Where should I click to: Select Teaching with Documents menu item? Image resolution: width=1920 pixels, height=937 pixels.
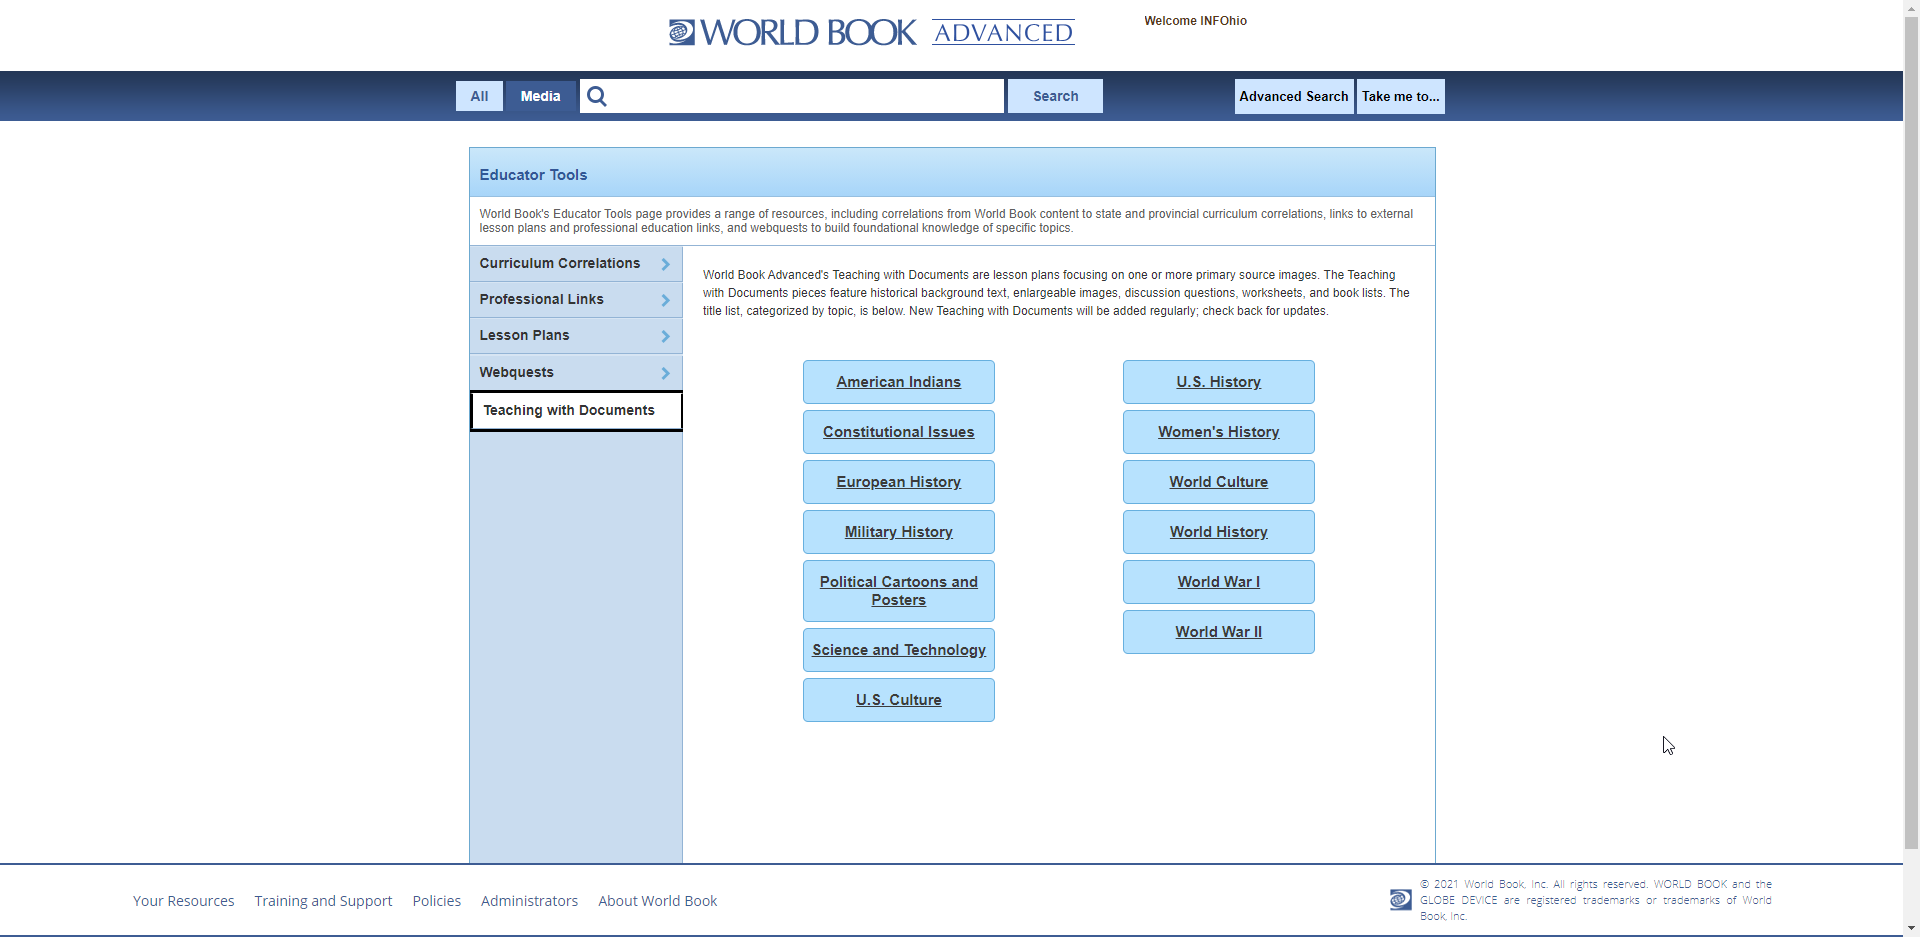[x=576, y=410]
